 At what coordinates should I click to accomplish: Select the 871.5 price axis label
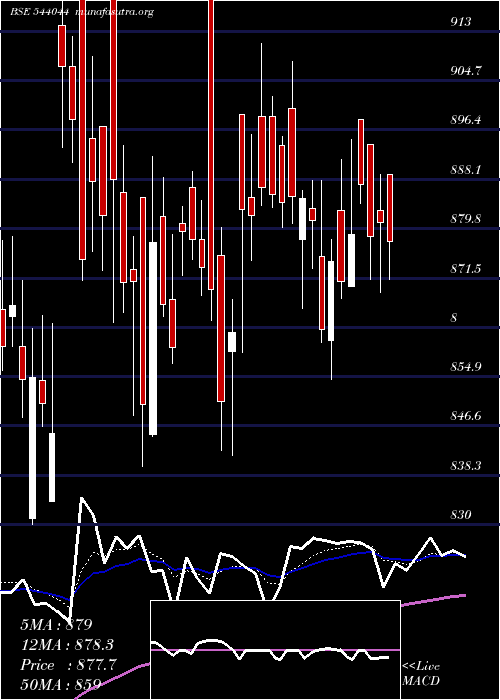pos(466,269)
